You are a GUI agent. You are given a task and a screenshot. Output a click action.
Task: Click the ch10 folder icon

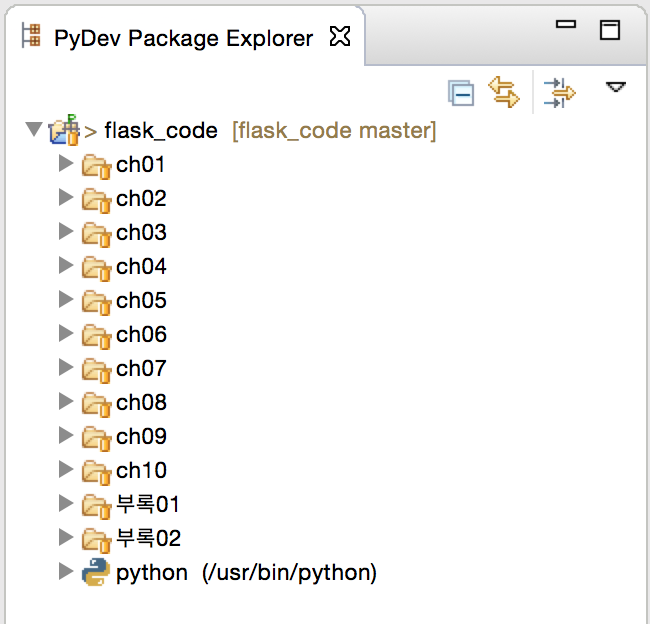pos(96,473)
